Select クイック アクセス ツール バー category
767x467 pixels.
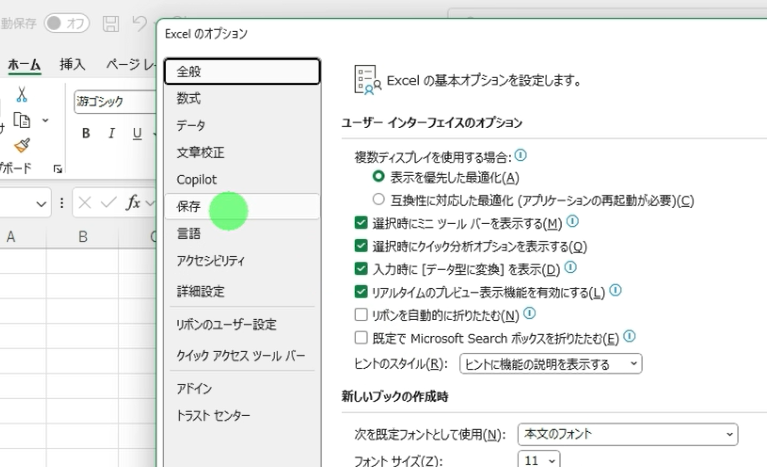click(242, 356)
